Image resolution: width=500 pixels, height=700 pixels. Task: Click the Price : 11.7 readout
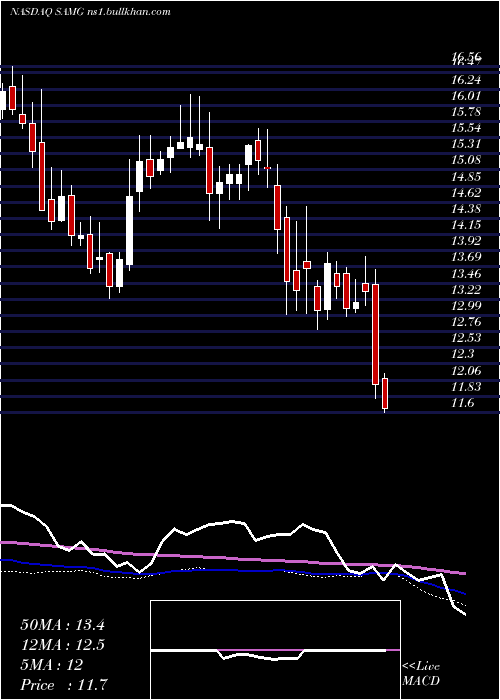point(64,685)
